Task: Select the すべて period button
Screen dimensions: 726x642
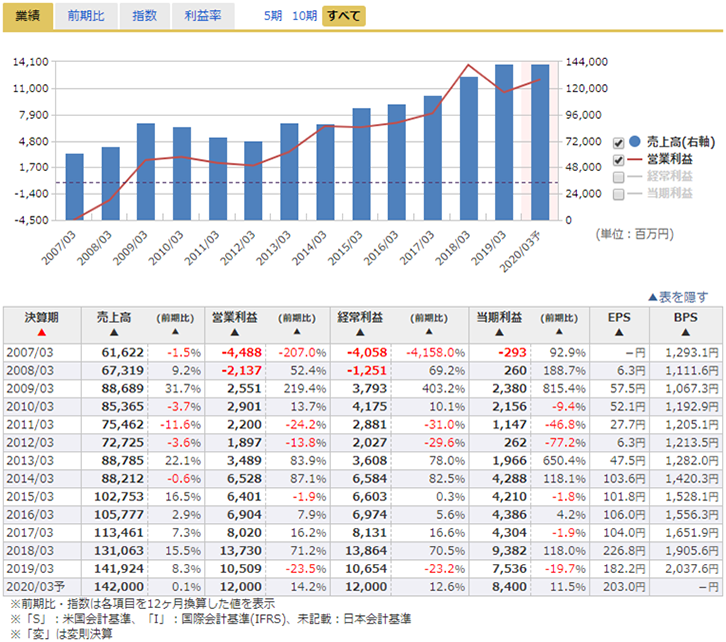Action: tap(342, 16)
